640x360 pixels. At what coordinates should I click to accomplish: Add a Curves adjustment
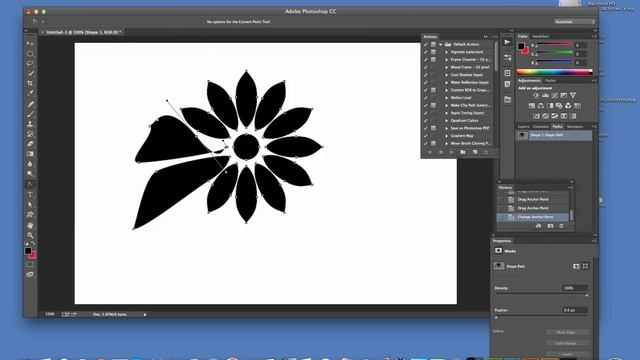555,95
